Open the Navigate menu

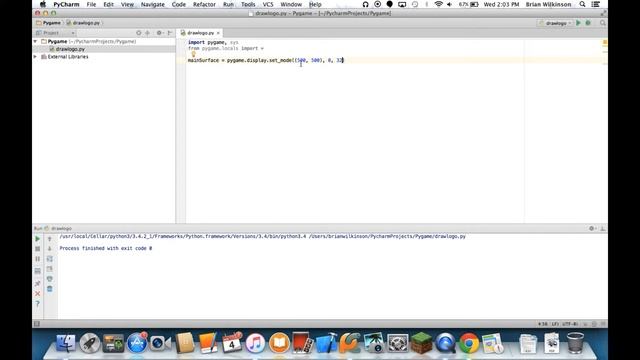(153, 4)
